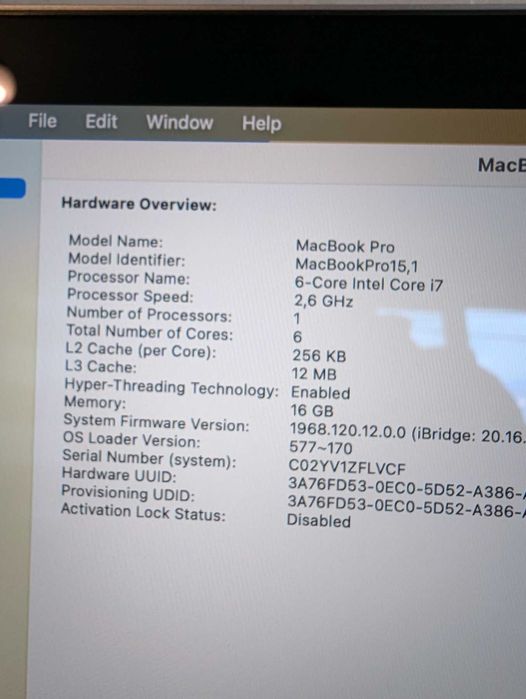Select the value 12 MB
This screenshot has height=699, width=526.
click(314, 374)
